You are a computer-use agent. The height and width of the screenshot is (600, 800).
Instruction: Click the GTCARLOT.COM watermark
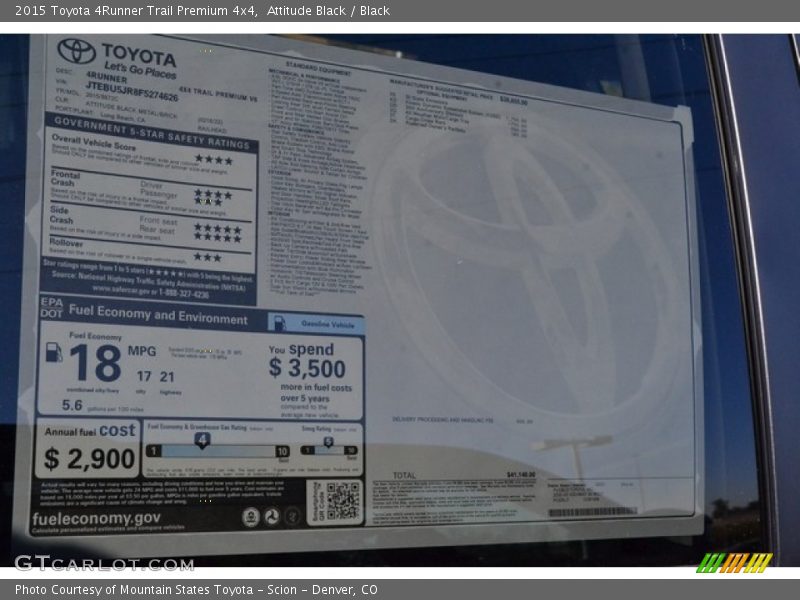click(103, 564)
